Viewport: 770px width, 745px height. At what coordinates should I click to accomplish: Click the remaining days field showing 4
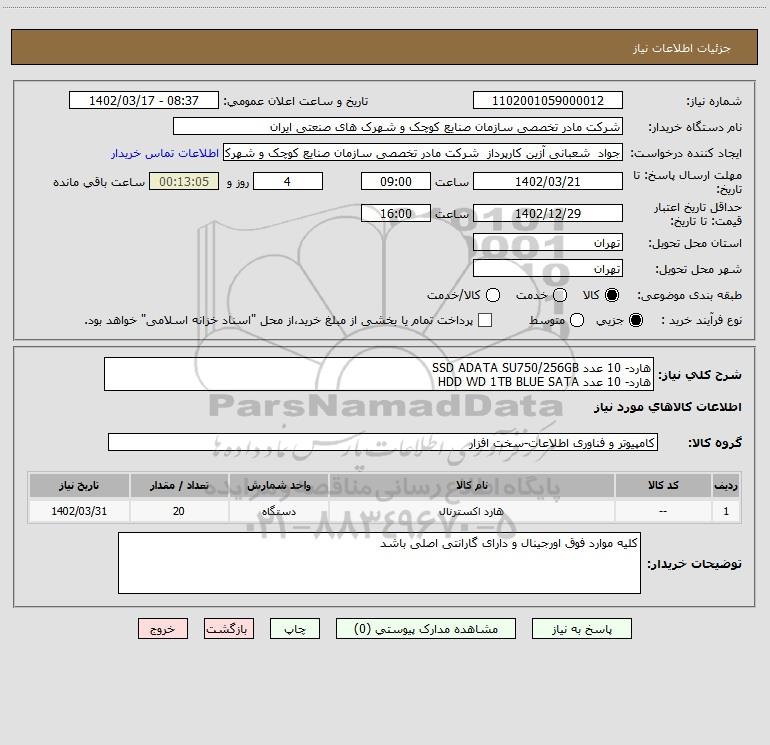288,181
